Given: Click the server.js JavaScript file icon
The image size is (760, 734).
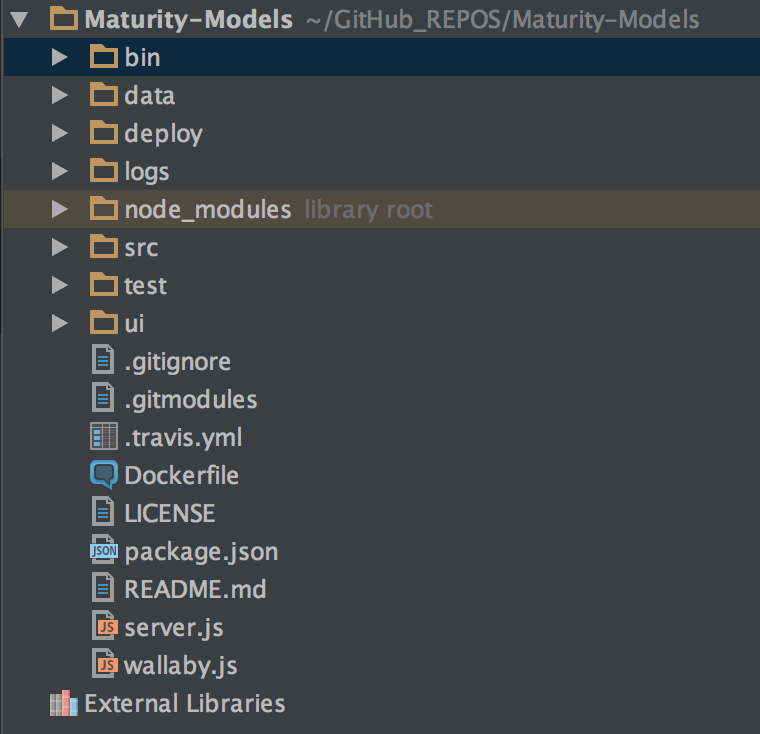Looking at the screenshot, I should pos(104,627).
